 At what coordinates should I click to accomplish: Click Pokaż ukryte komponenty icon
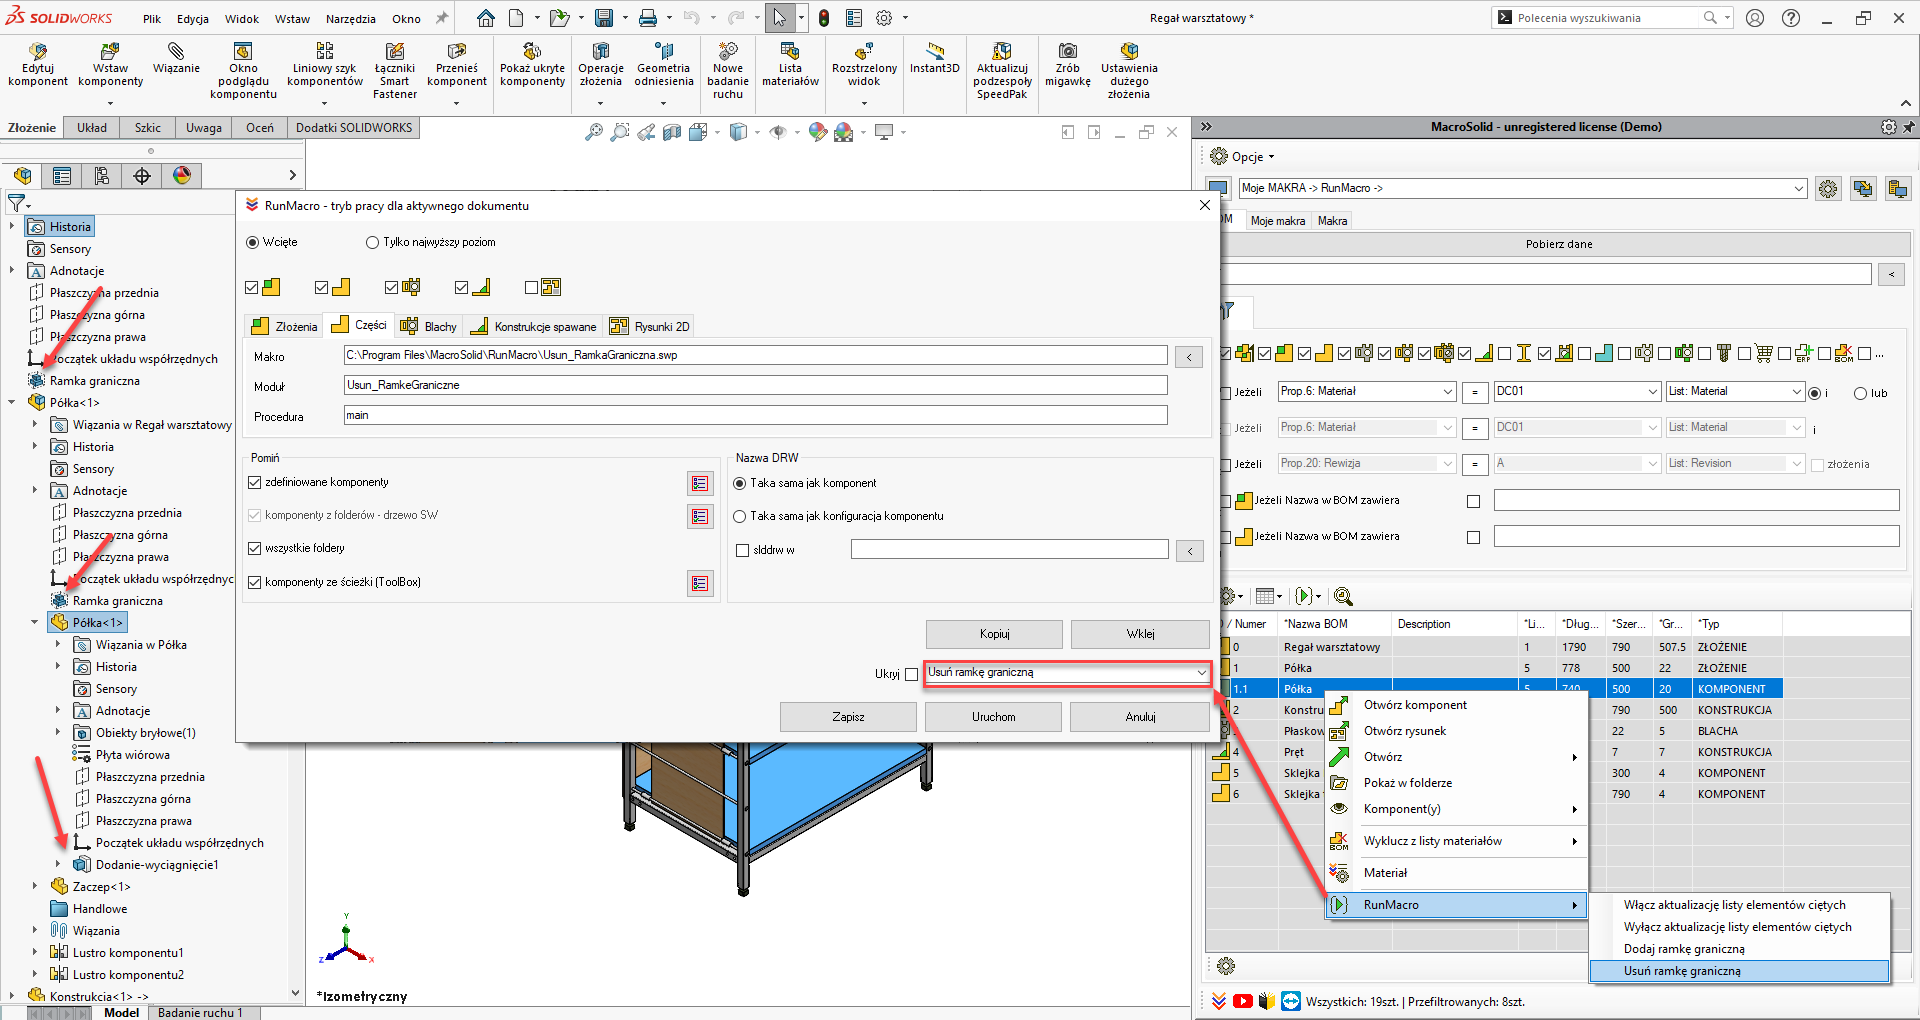tap(532, 52)
